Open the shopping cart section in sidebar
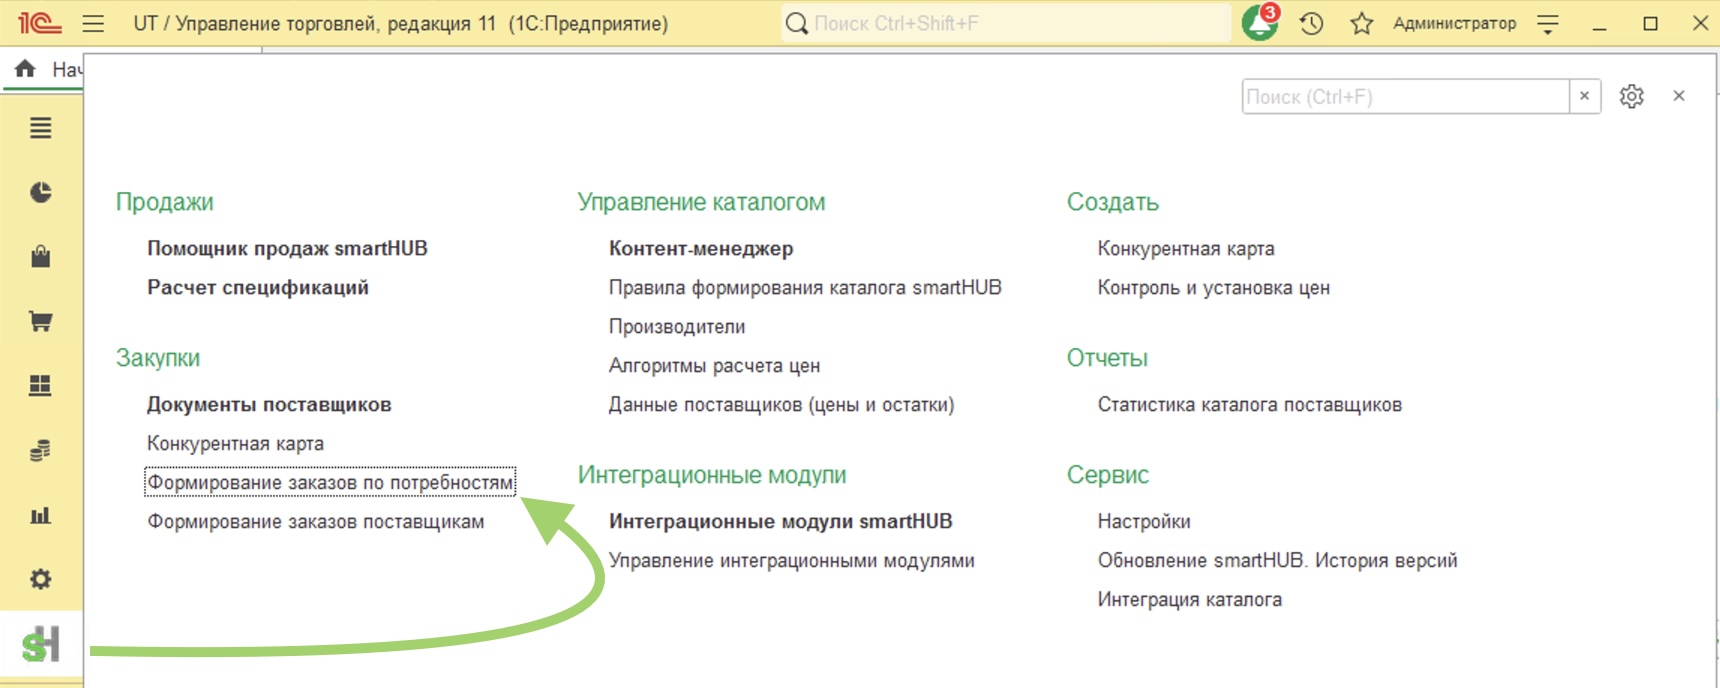1720x688 pixels. [x=41, y=321]
